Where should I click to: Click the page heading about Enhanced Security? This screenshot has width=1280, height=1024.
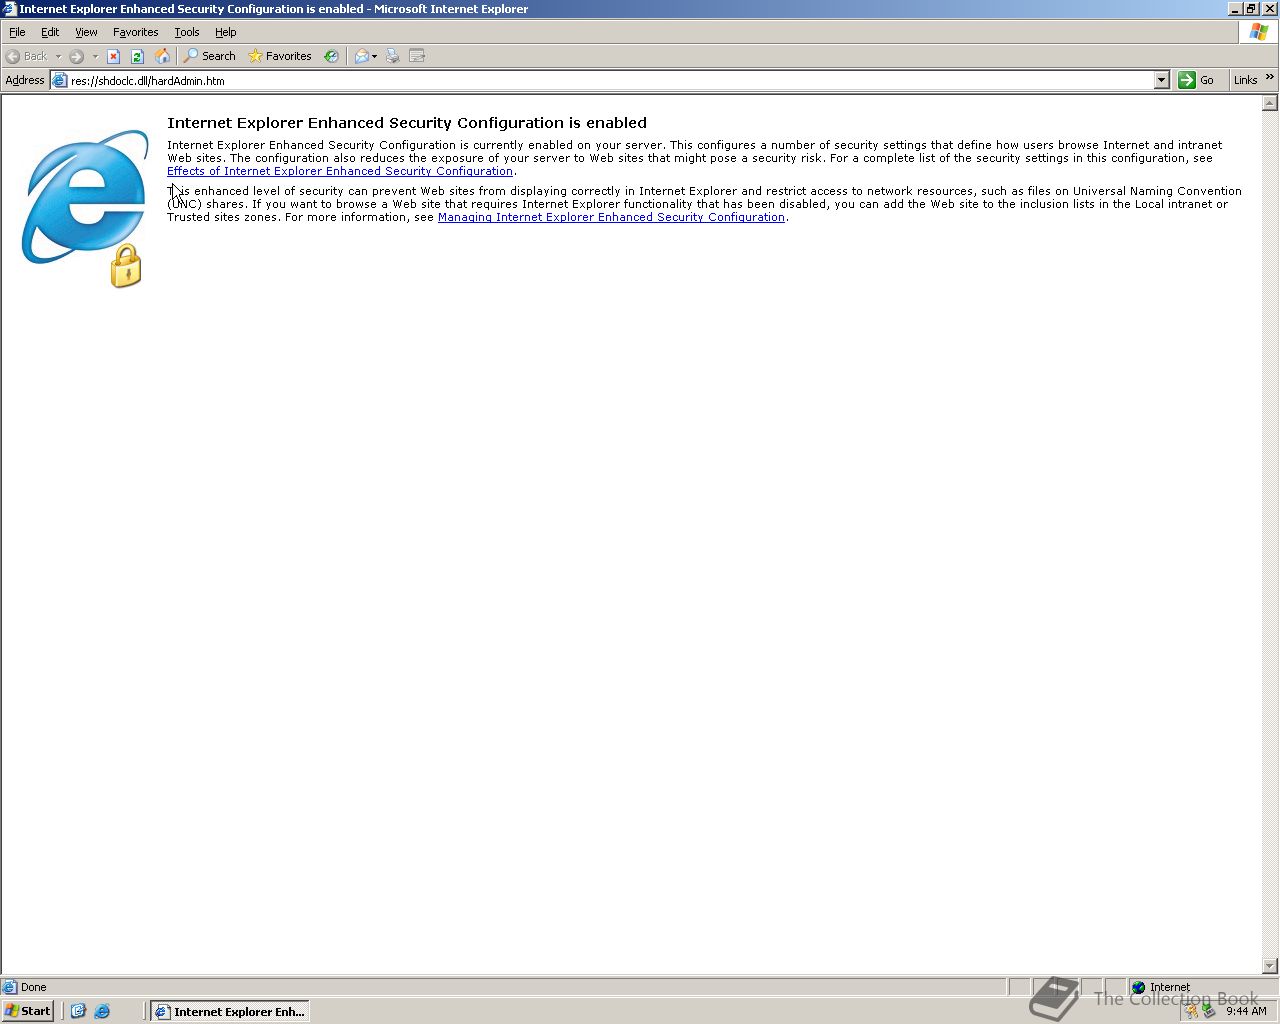click(x=407, y=123)
